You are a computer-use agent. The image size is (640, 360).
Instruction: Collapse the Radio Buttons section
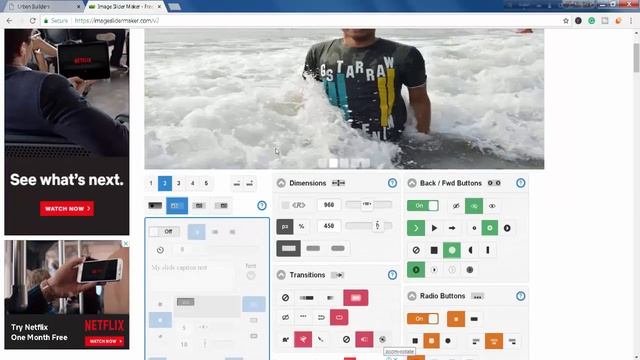click(x=412, y=296)
